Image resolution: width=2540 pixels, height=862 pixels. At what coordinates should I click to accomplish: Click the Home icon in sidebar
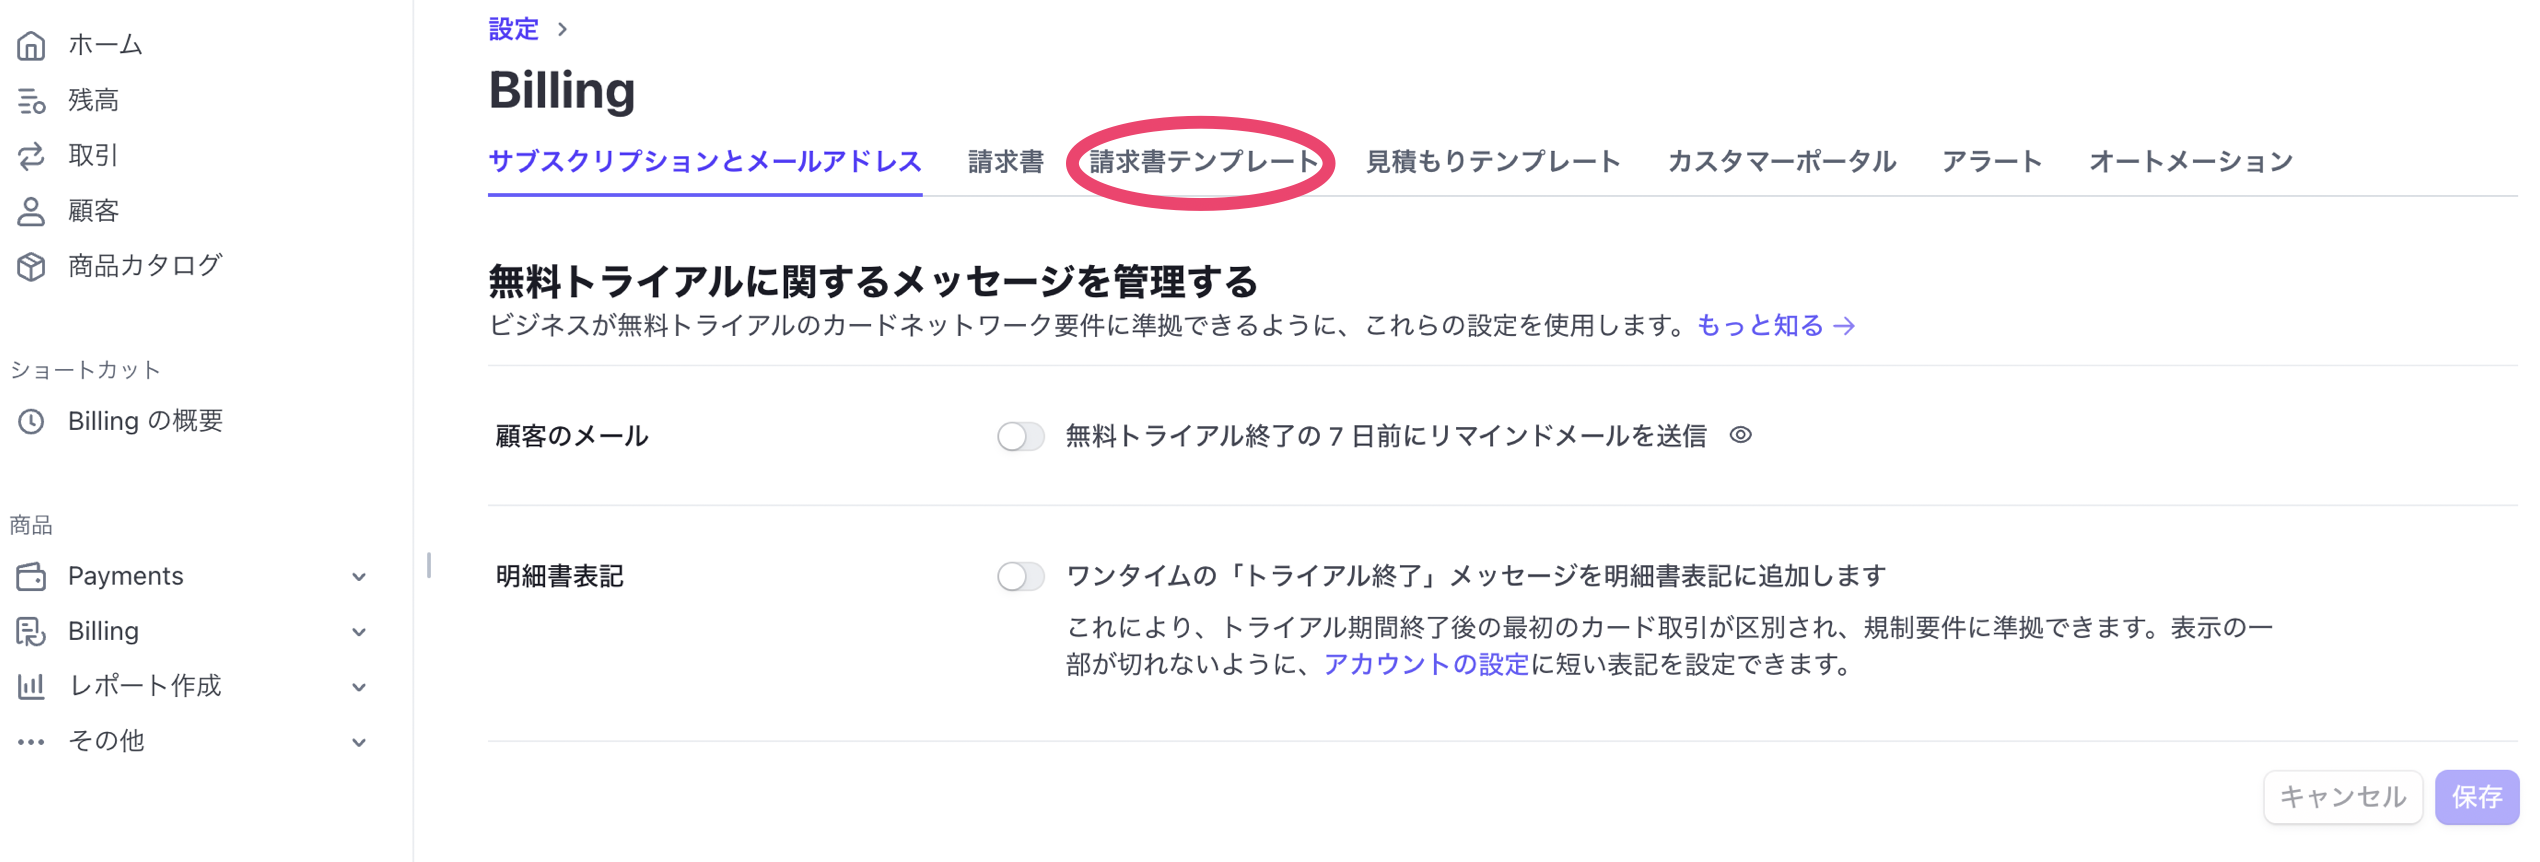(31, 45)
